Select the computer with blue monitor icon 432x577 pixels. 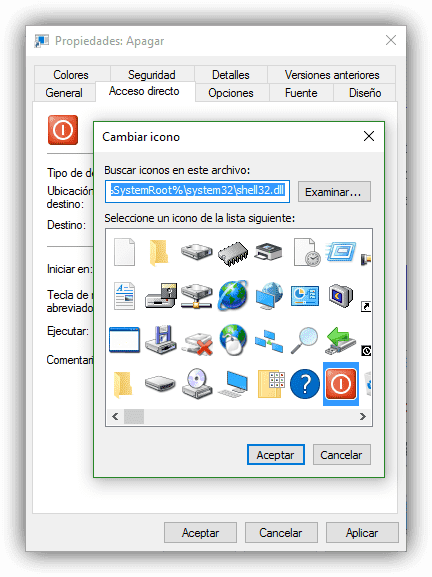[x=233, y=384]
